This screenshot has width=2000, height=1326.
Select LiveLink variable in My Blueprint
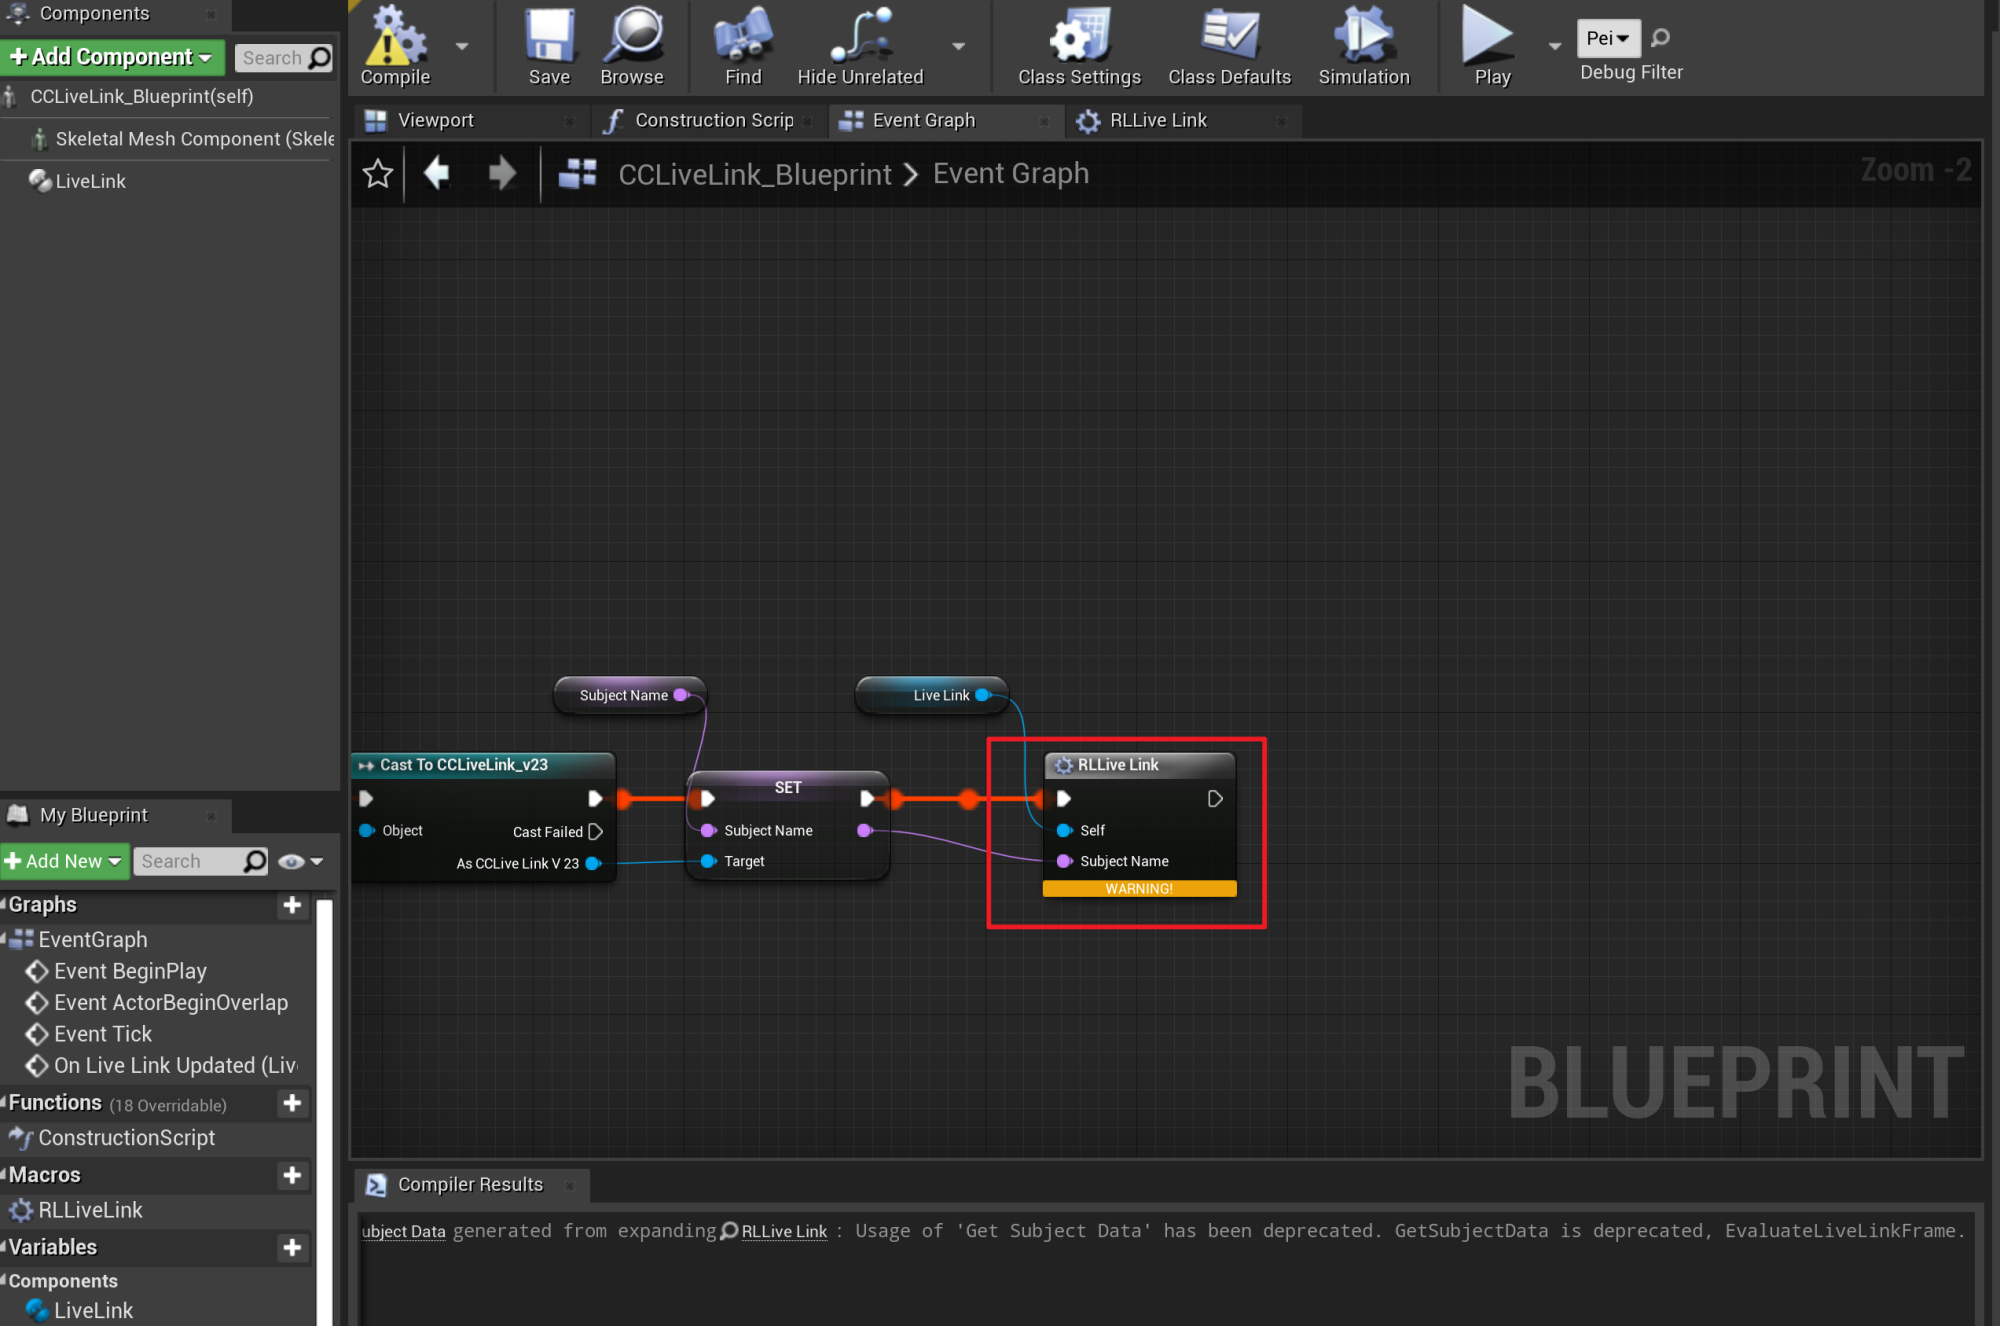coord(92,1310)
